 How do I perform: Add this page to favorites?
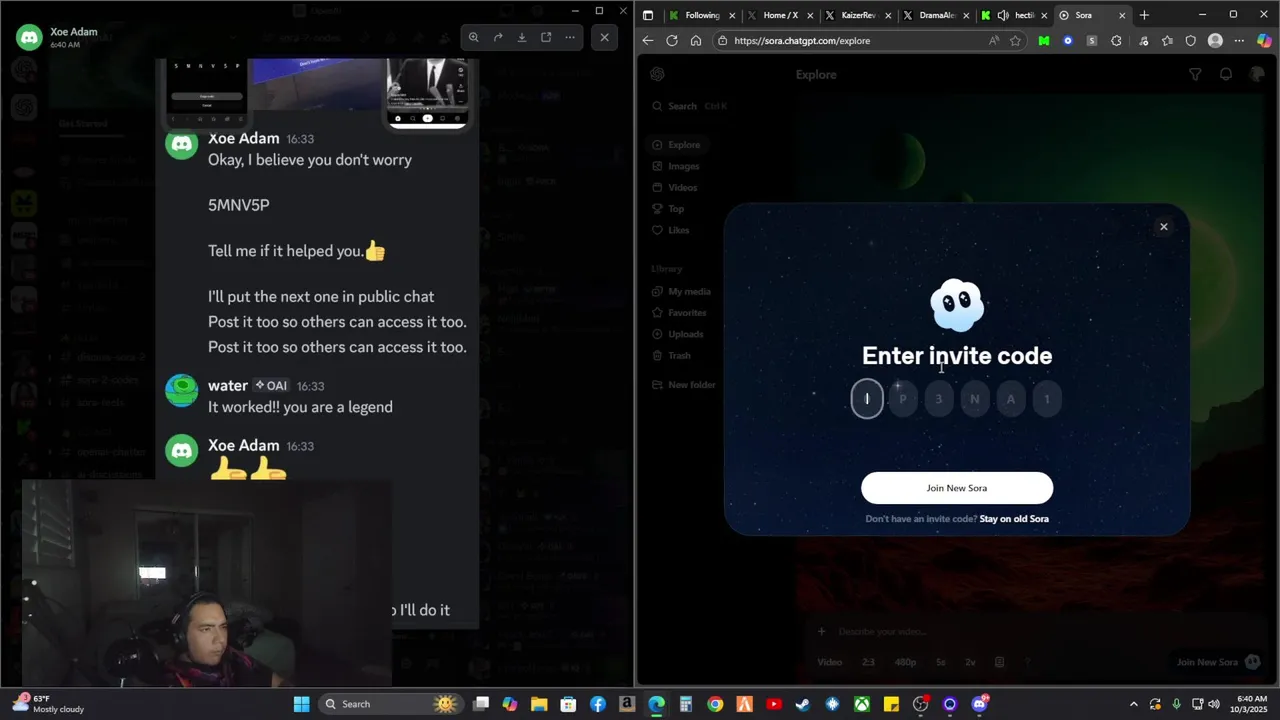coord(1016,41)
